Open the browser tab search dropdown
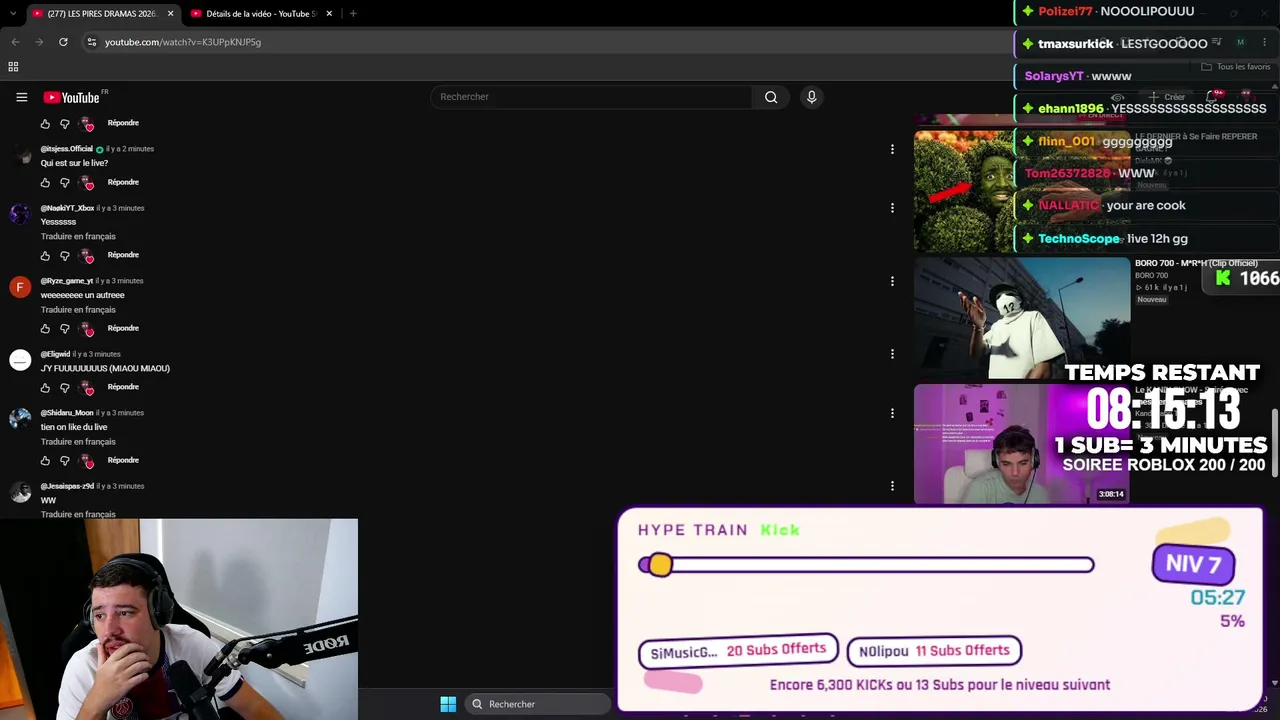 coord(12,13)
